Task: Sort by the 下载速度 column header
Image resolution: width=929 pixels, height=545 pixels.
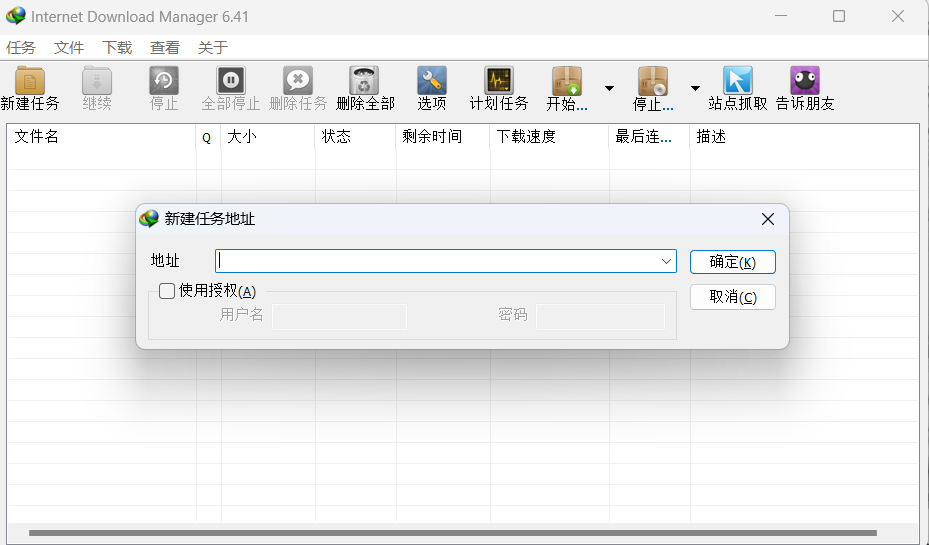Action: click(x=549, y=137)
